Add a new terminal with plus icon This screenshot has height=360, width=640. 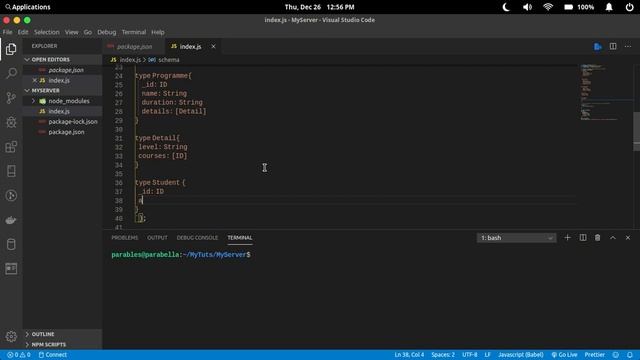(x=567, y=238)
